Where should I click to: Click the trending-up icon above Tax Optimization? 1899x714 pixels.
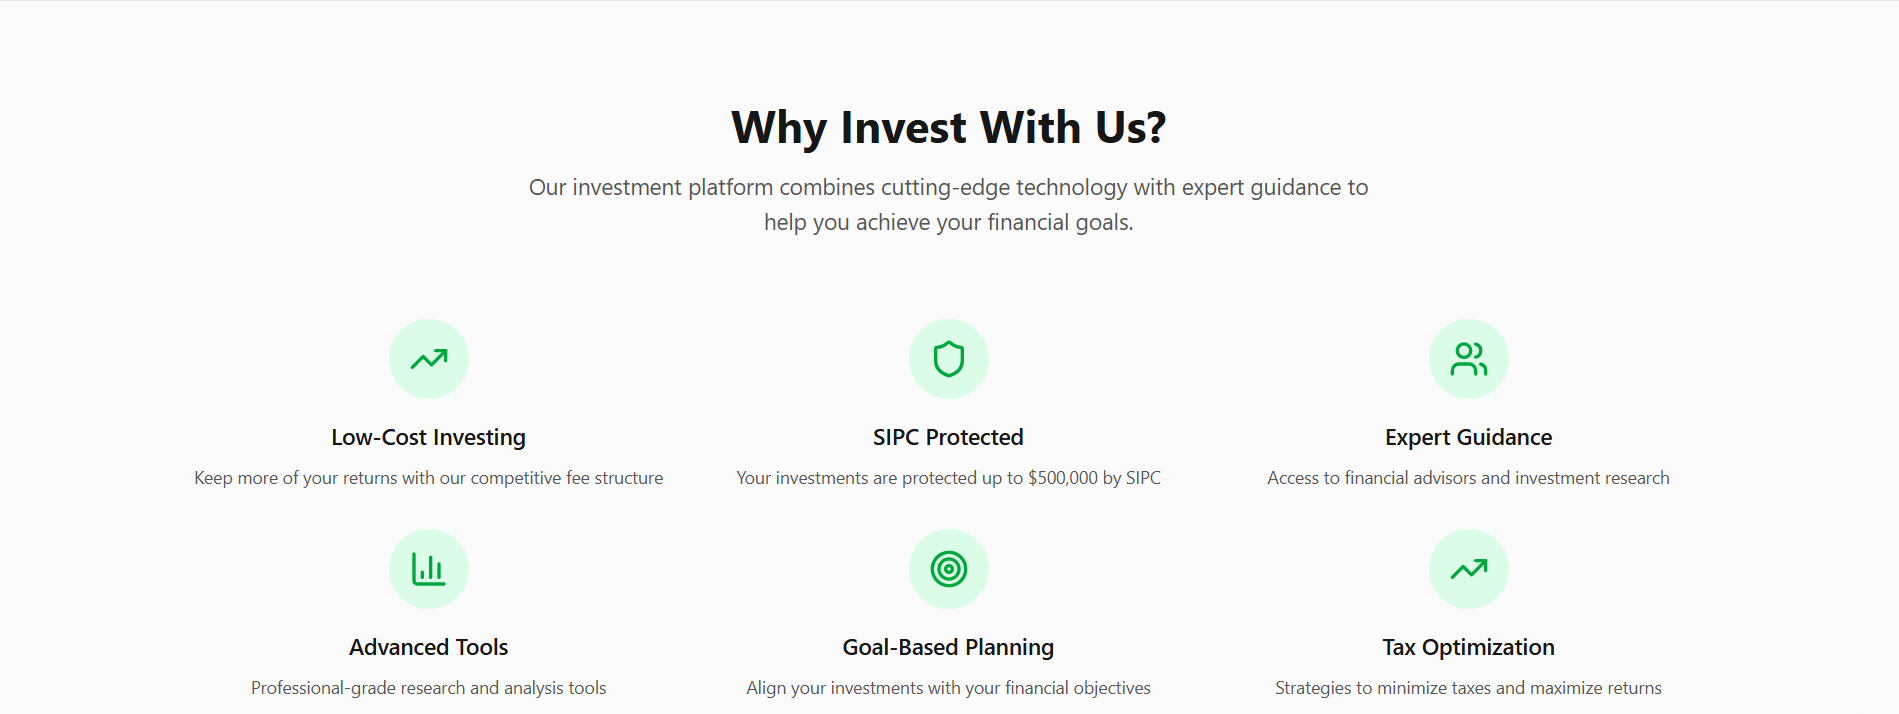(x=1468, y=569)
